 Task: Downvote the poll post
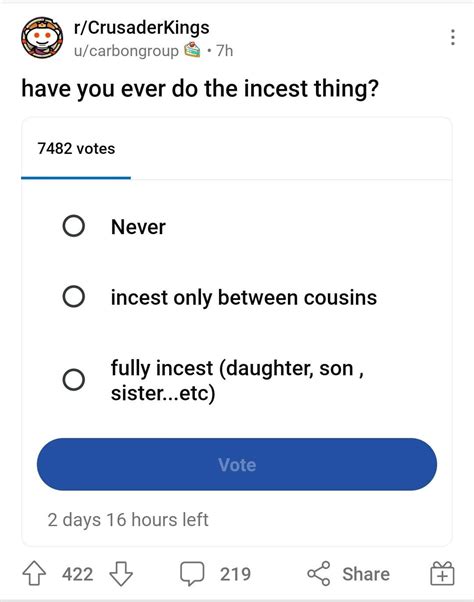pyautogui.click(x=121, y=574)
